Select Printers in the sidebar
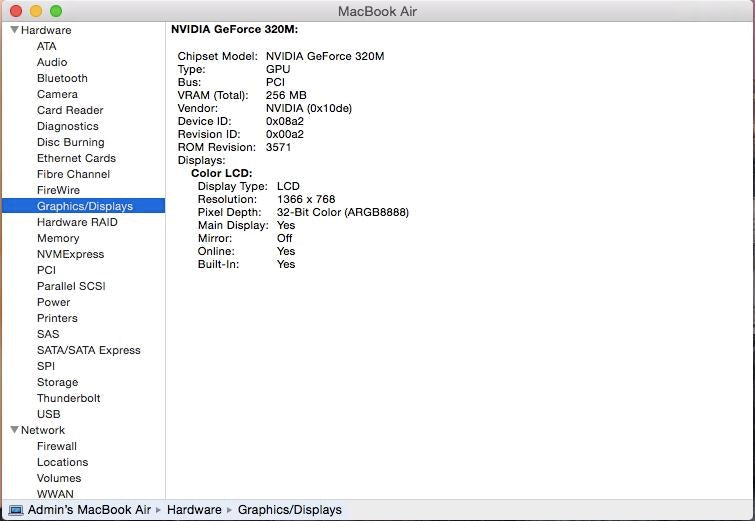The height and width of the screenshot is (521, 755). [x=57, y=318]
